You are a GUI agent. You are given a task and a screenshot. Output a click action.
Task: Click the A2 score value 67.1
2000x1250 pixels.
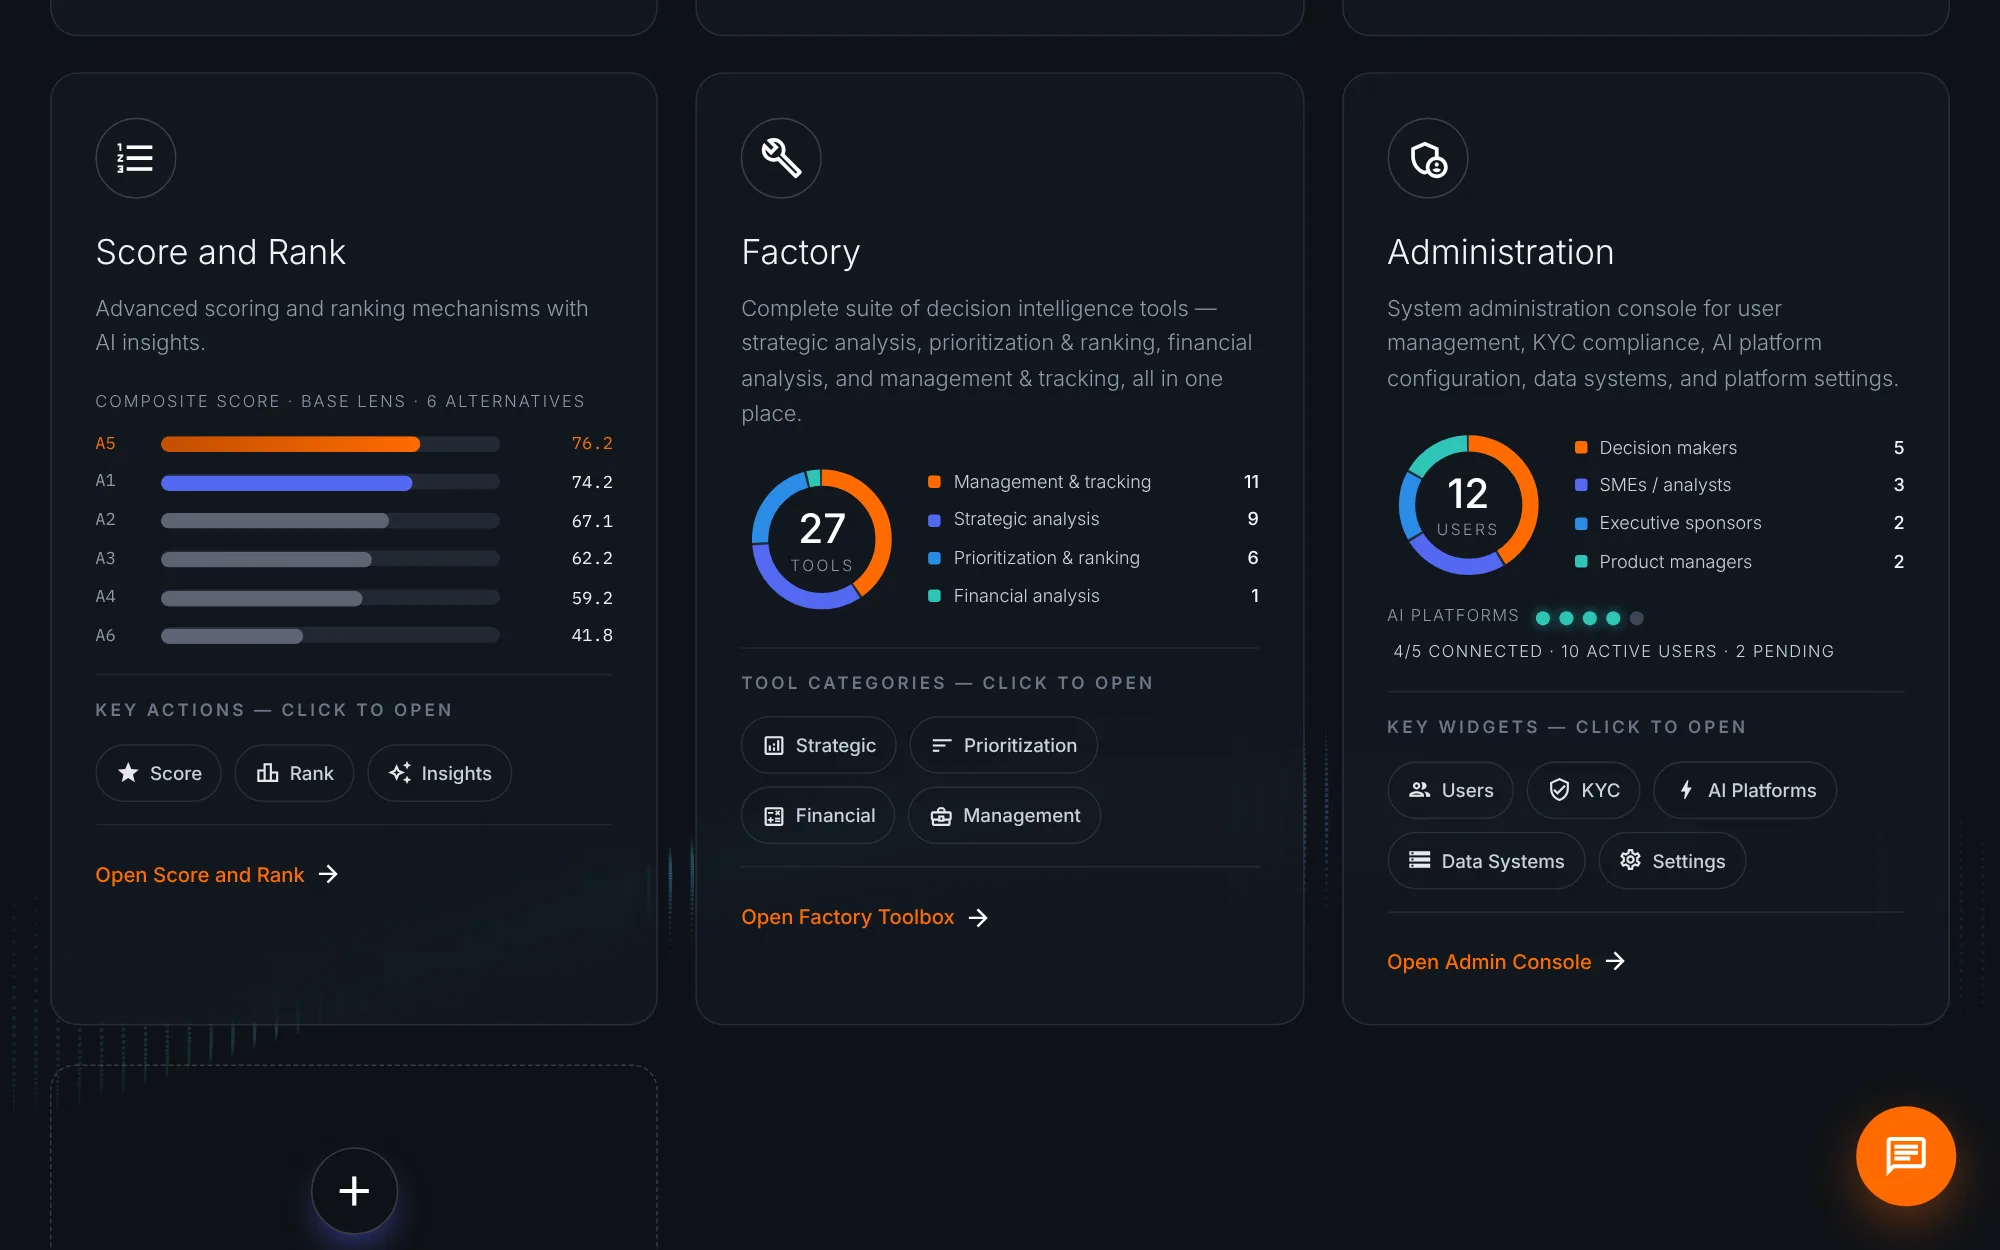[x=592, y=521]
